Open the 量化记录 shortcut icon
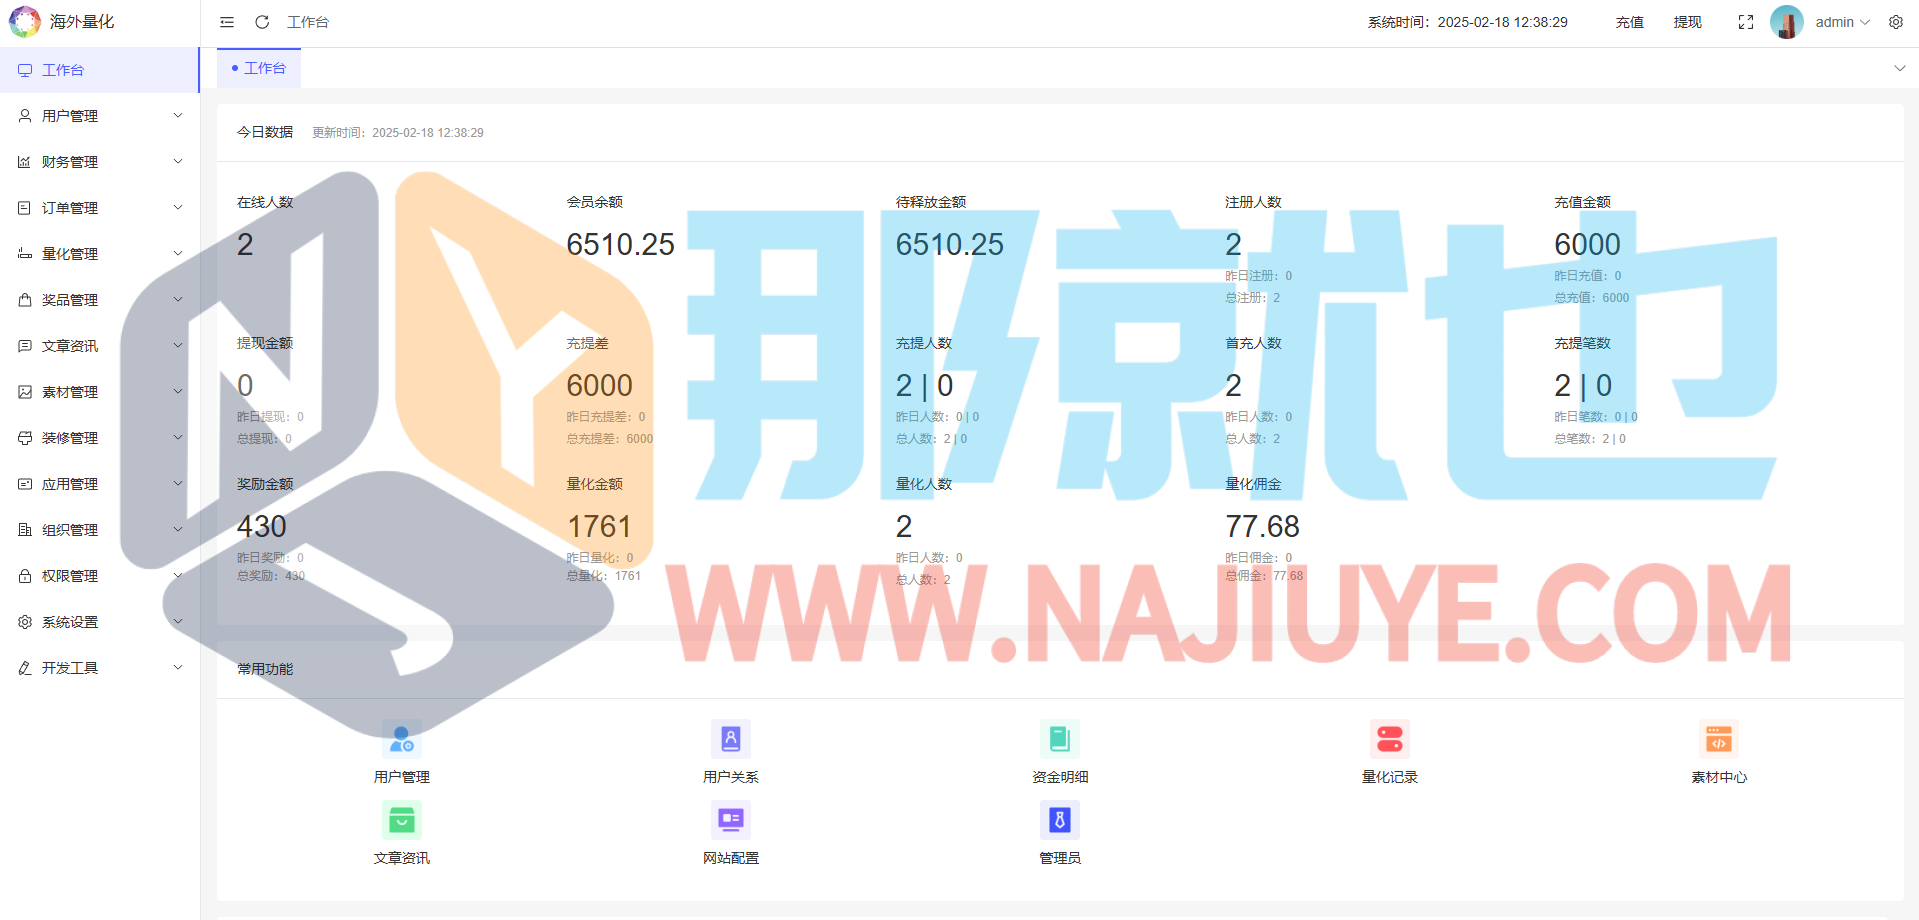Viewport: 1919px width, 920px height. [1389, 740]
